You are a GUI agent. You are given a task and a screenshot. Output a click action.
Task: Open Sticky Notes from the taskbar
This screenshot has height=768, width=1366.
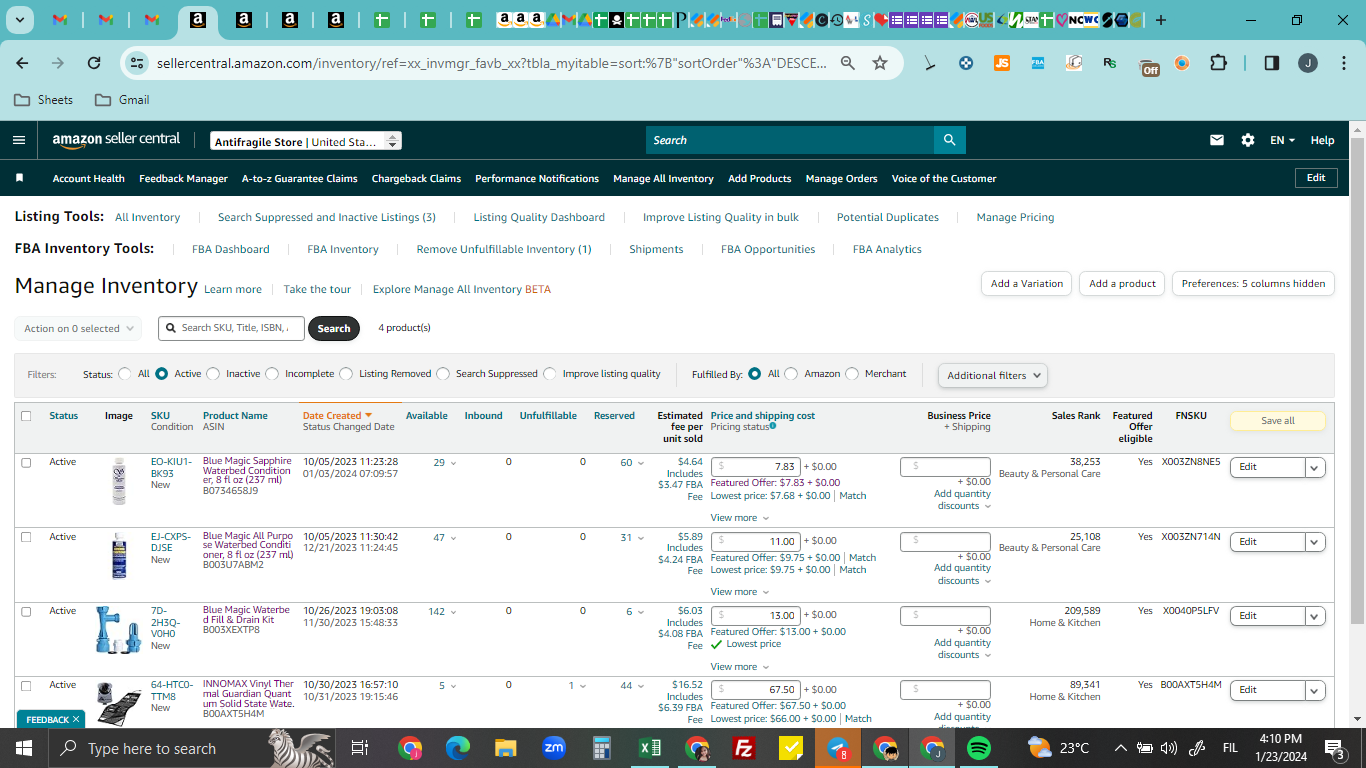[x=791, y=748]
